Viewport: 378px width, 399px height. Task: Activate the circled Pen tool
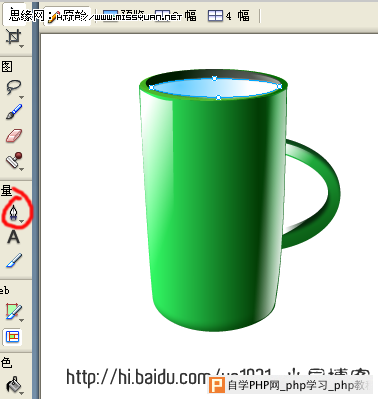point(13,212)
